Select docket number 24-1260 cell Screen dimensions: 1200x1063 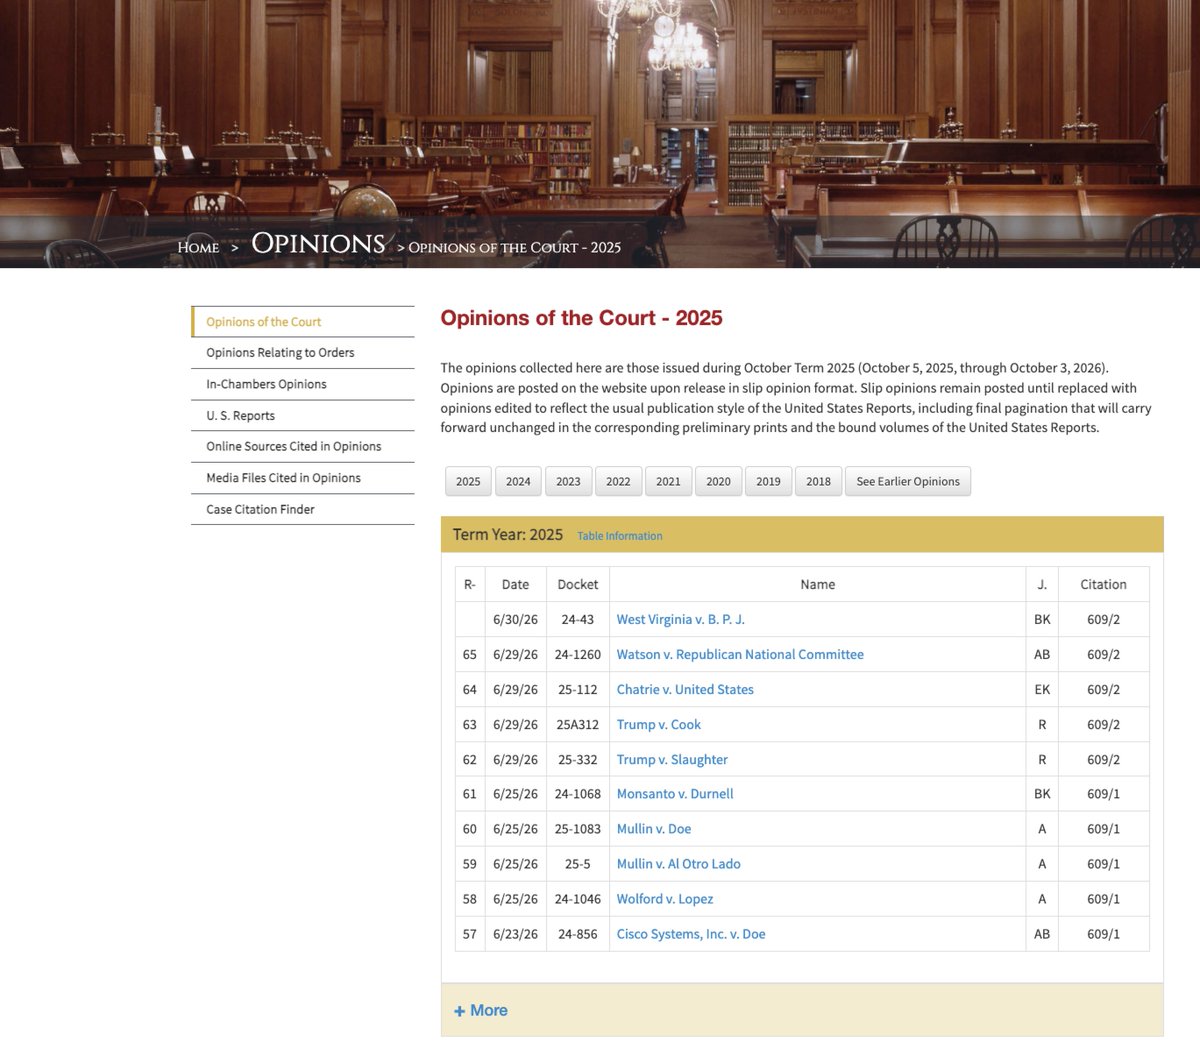[578, 655]
